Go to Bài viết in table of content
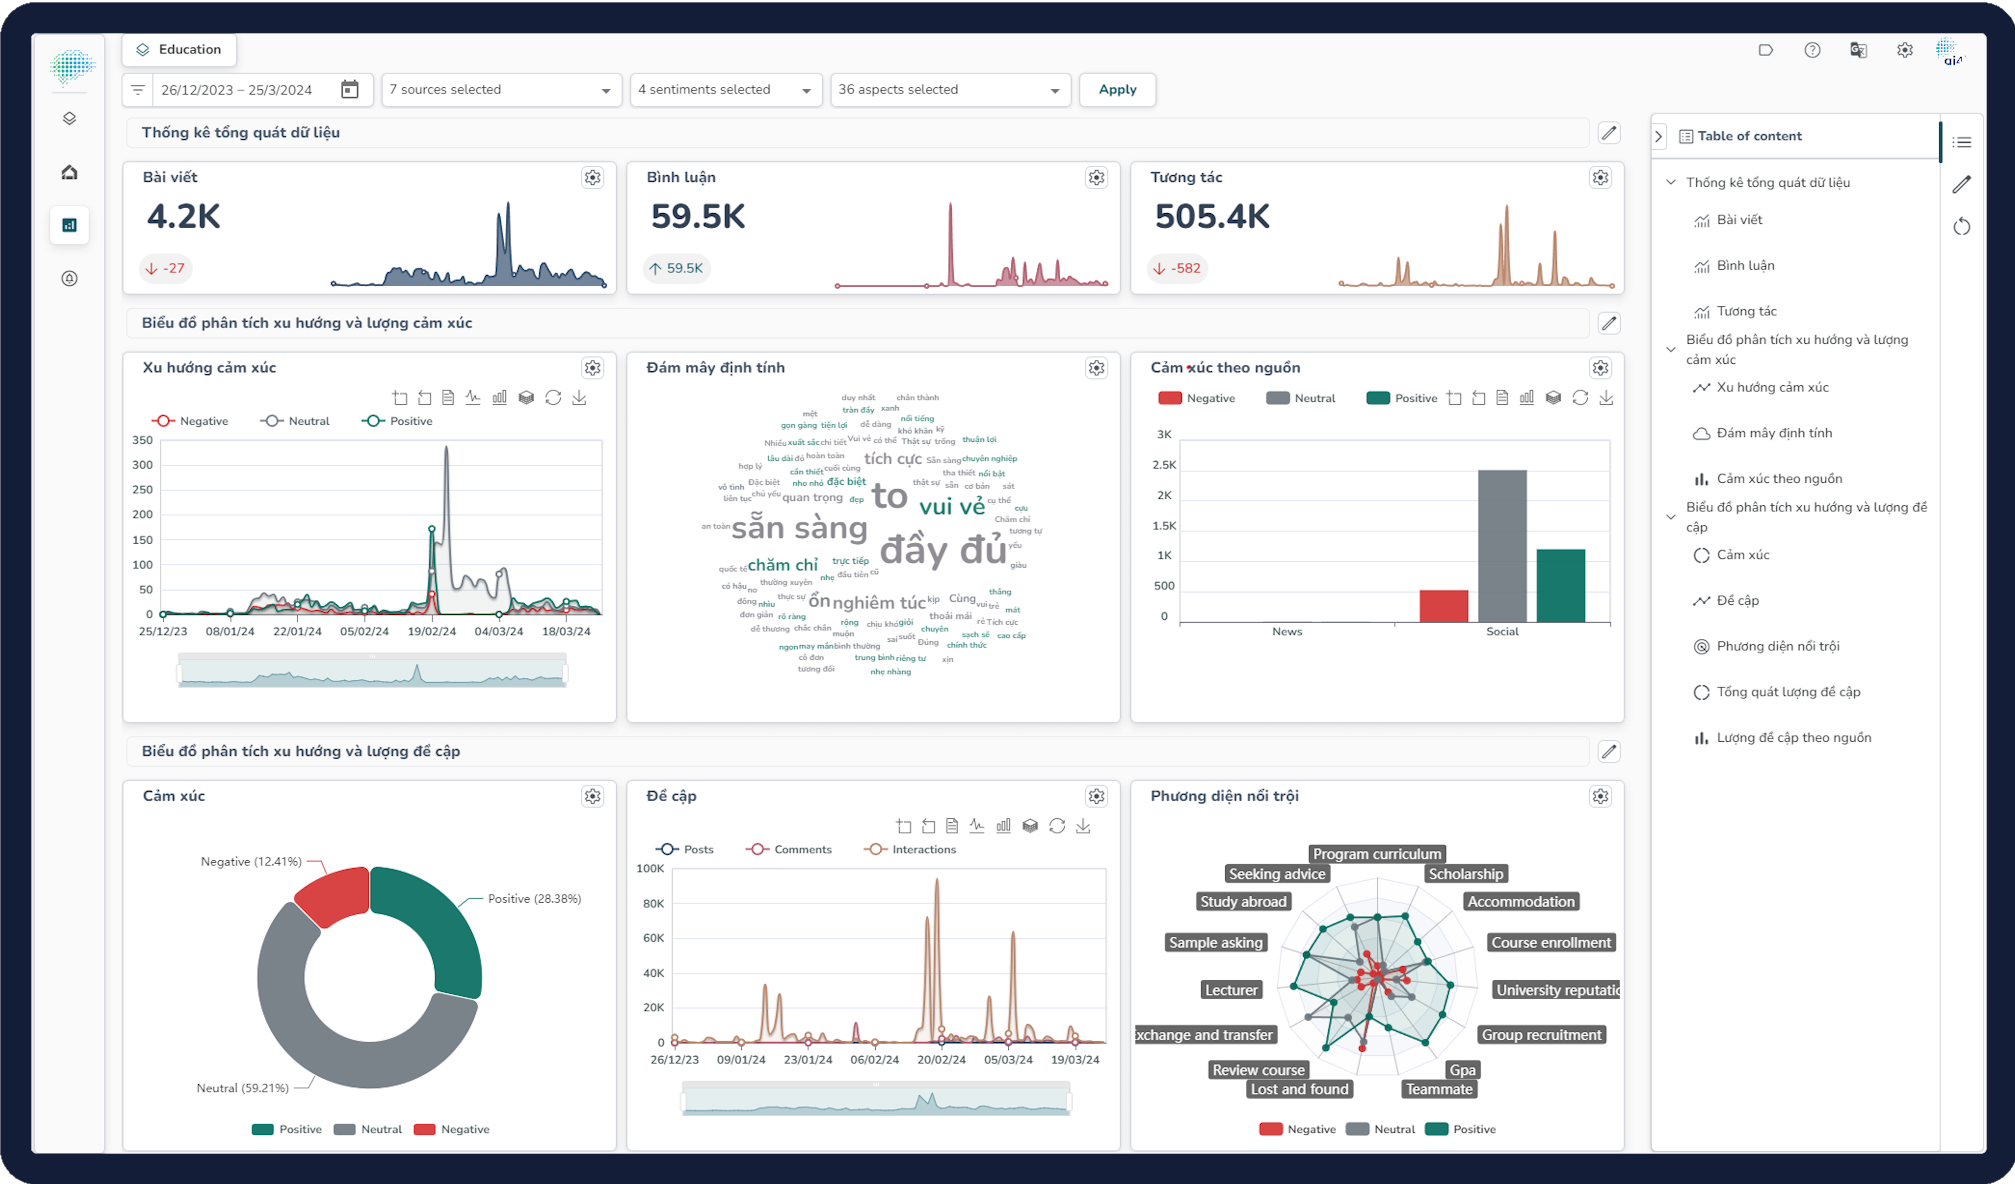The height and width of the screenshot is (1184, 2015). pos(1738,220)
